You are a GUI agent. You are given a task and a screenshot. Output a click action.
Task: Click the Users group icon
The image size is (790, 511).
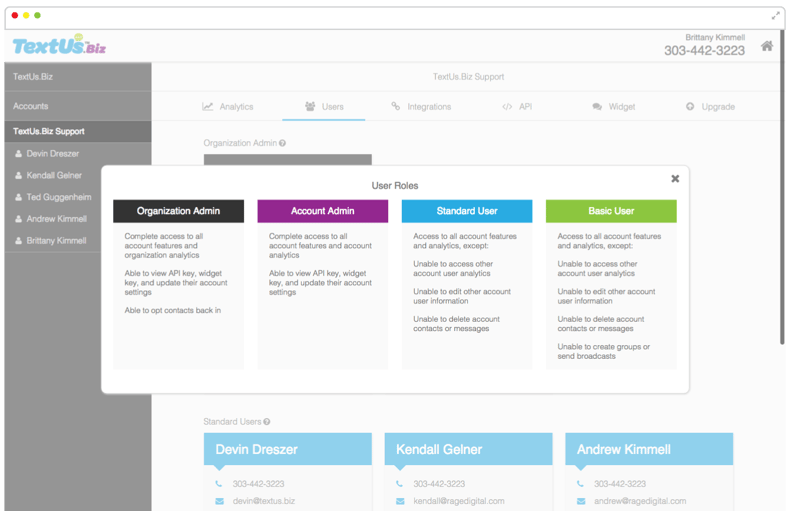tap(310, 106)
